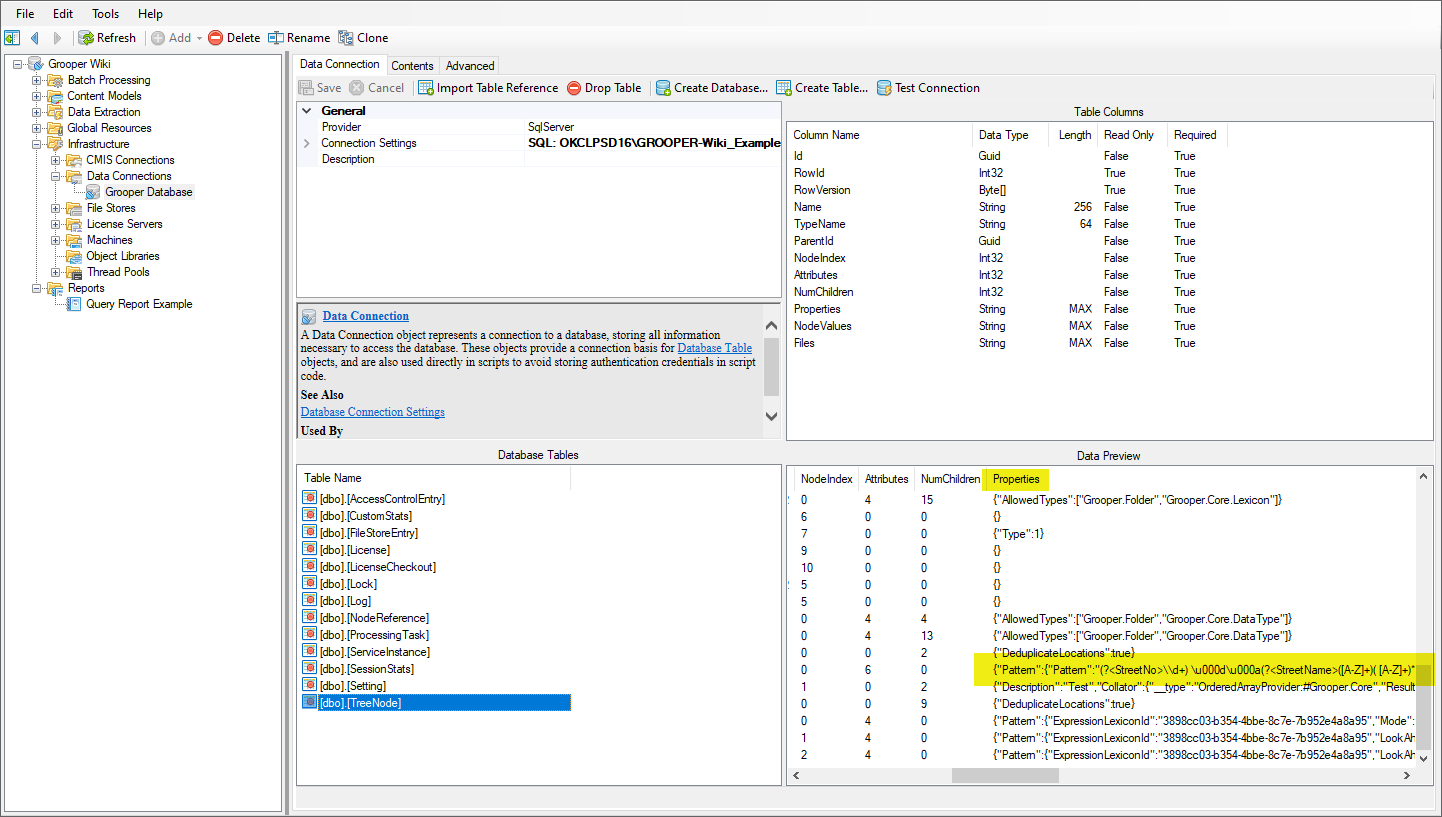The width and height of the screenshot is (1442, 817).
Task: Expand the Batch Processing tree node
Action: click(x=37, y=80)
